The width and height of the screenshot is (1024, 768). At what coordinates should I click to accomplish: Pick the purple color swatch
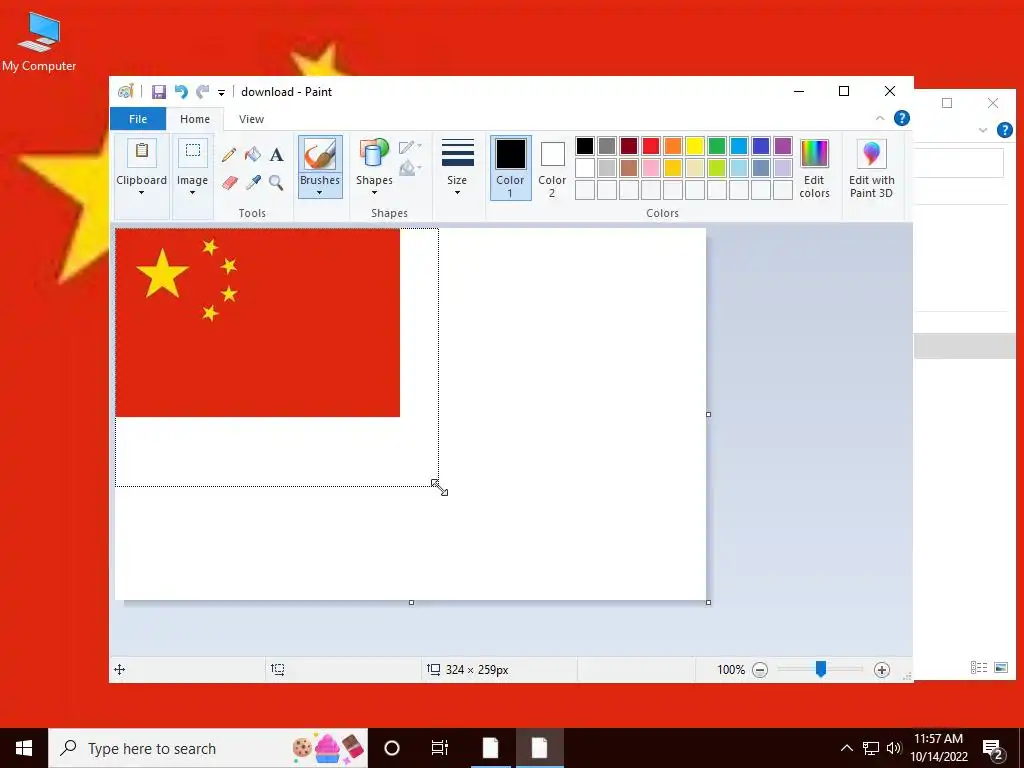(783, 146)
